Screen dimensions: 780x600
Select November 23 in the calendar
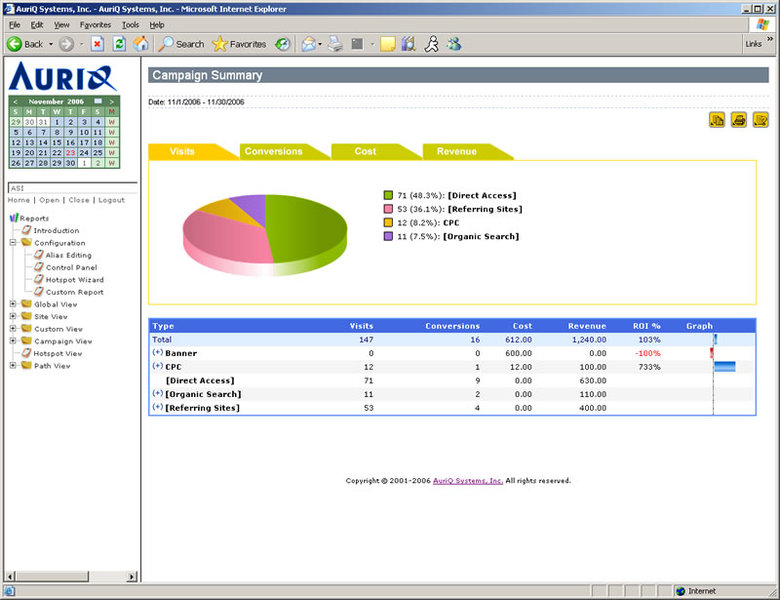pyautogui.click(x=71, y=153)
